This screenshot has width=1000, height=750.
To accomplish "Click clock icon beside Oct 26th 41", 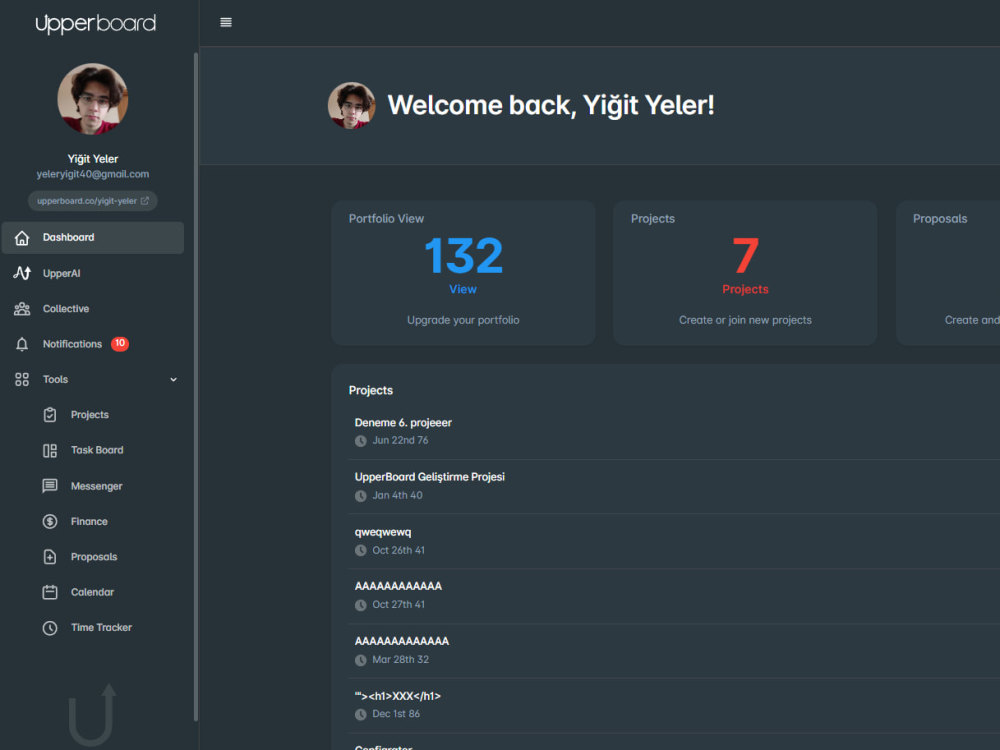I will pos(360,550).
